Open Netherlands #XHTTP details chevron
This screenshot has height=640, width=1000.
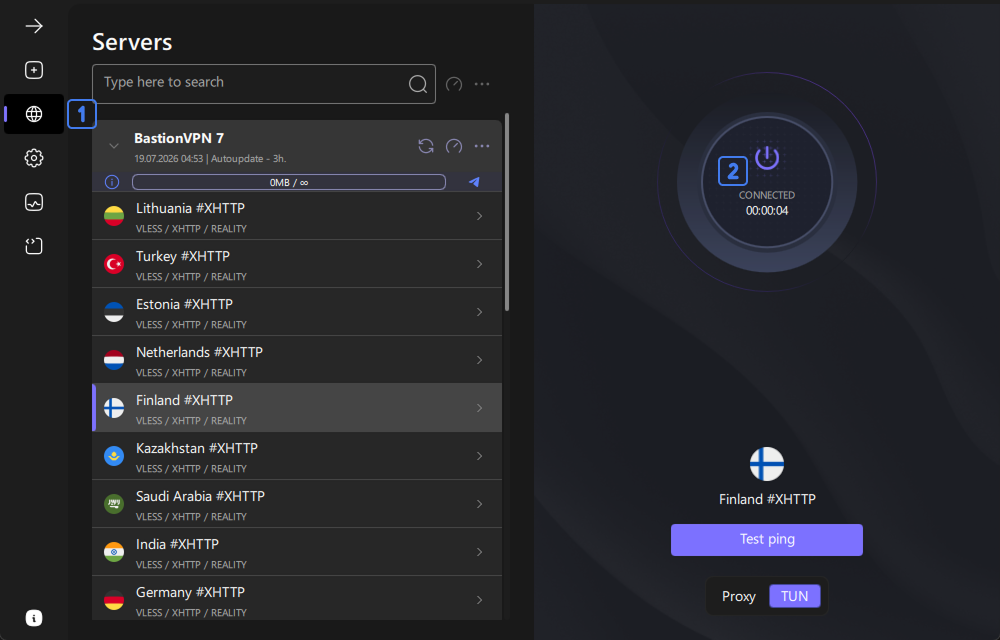point(480,360)
